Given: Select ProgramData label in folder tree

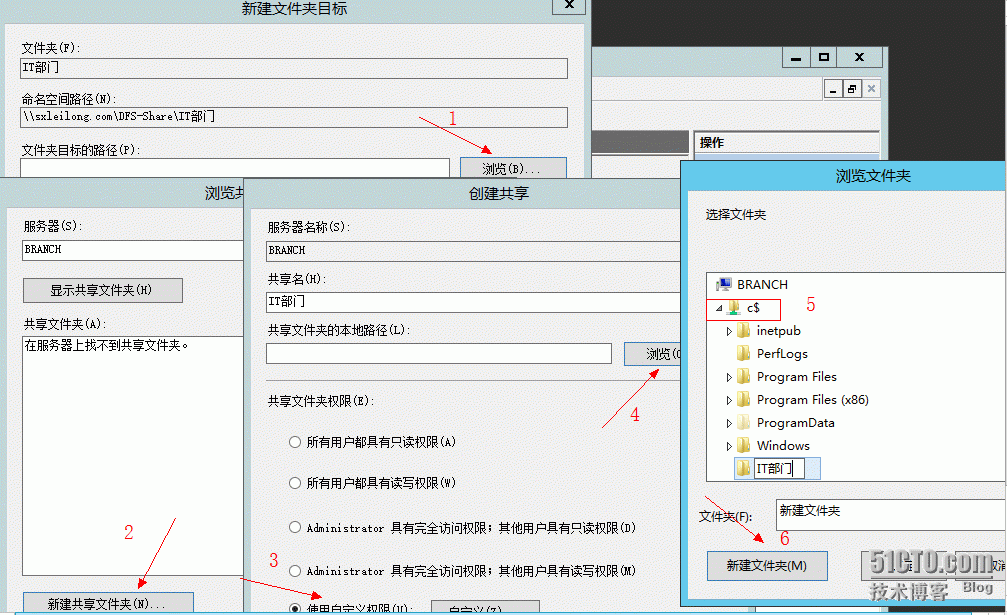Looking at the screenshot, I should point(795,422).
